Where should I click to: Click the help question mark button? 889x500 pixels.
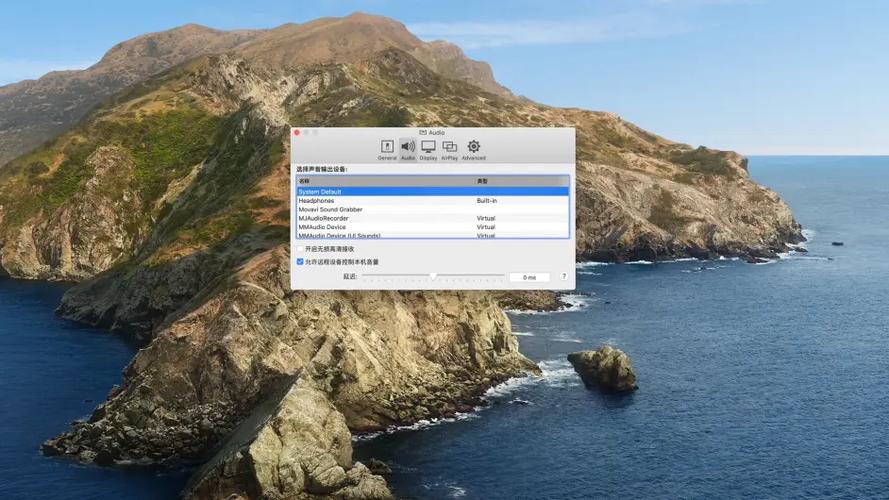[564, 277]
